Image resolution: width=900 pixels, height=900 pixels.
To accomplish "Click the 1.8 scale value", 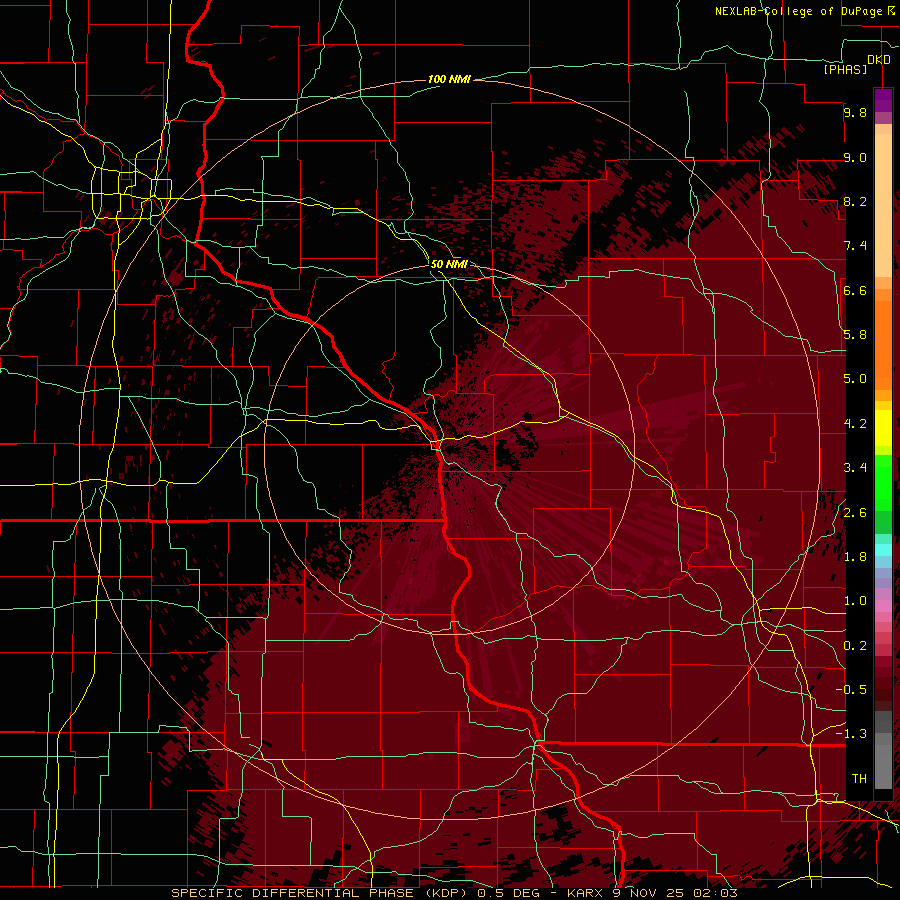I will click(855, 557).
